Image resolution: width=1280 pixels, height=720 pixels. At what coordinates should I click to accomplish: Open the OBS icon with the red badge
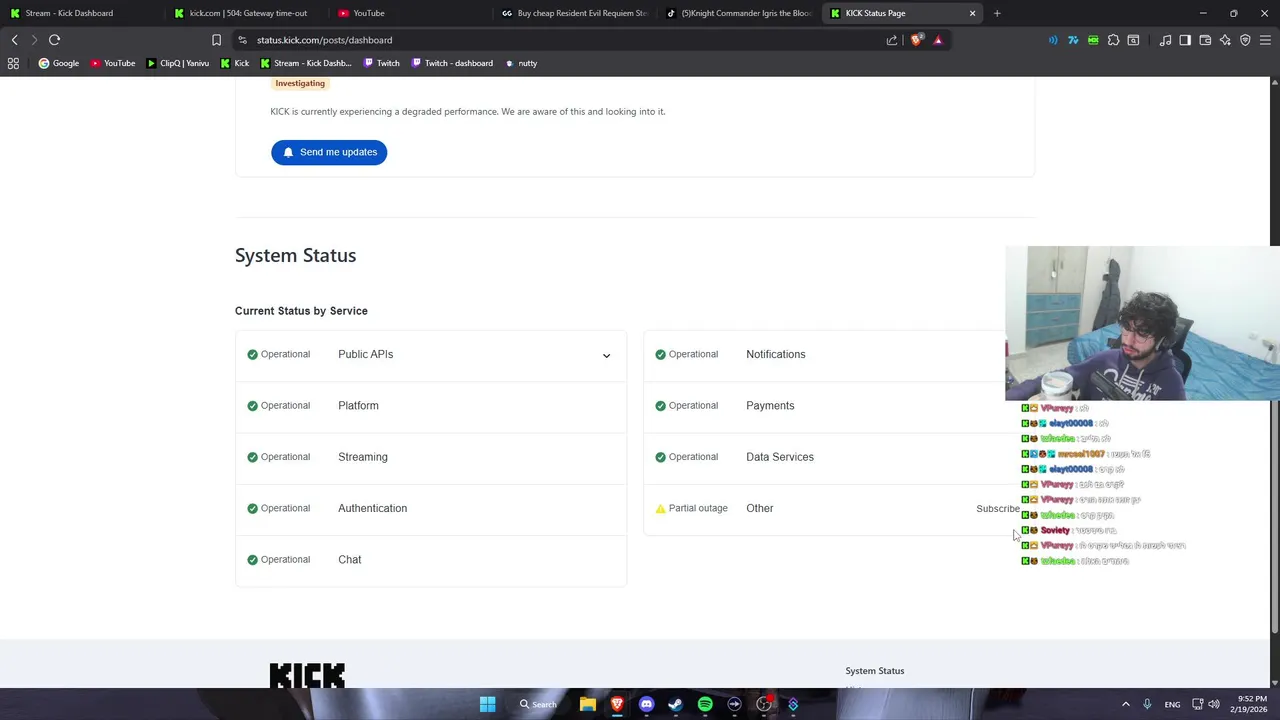pos(764,704)
